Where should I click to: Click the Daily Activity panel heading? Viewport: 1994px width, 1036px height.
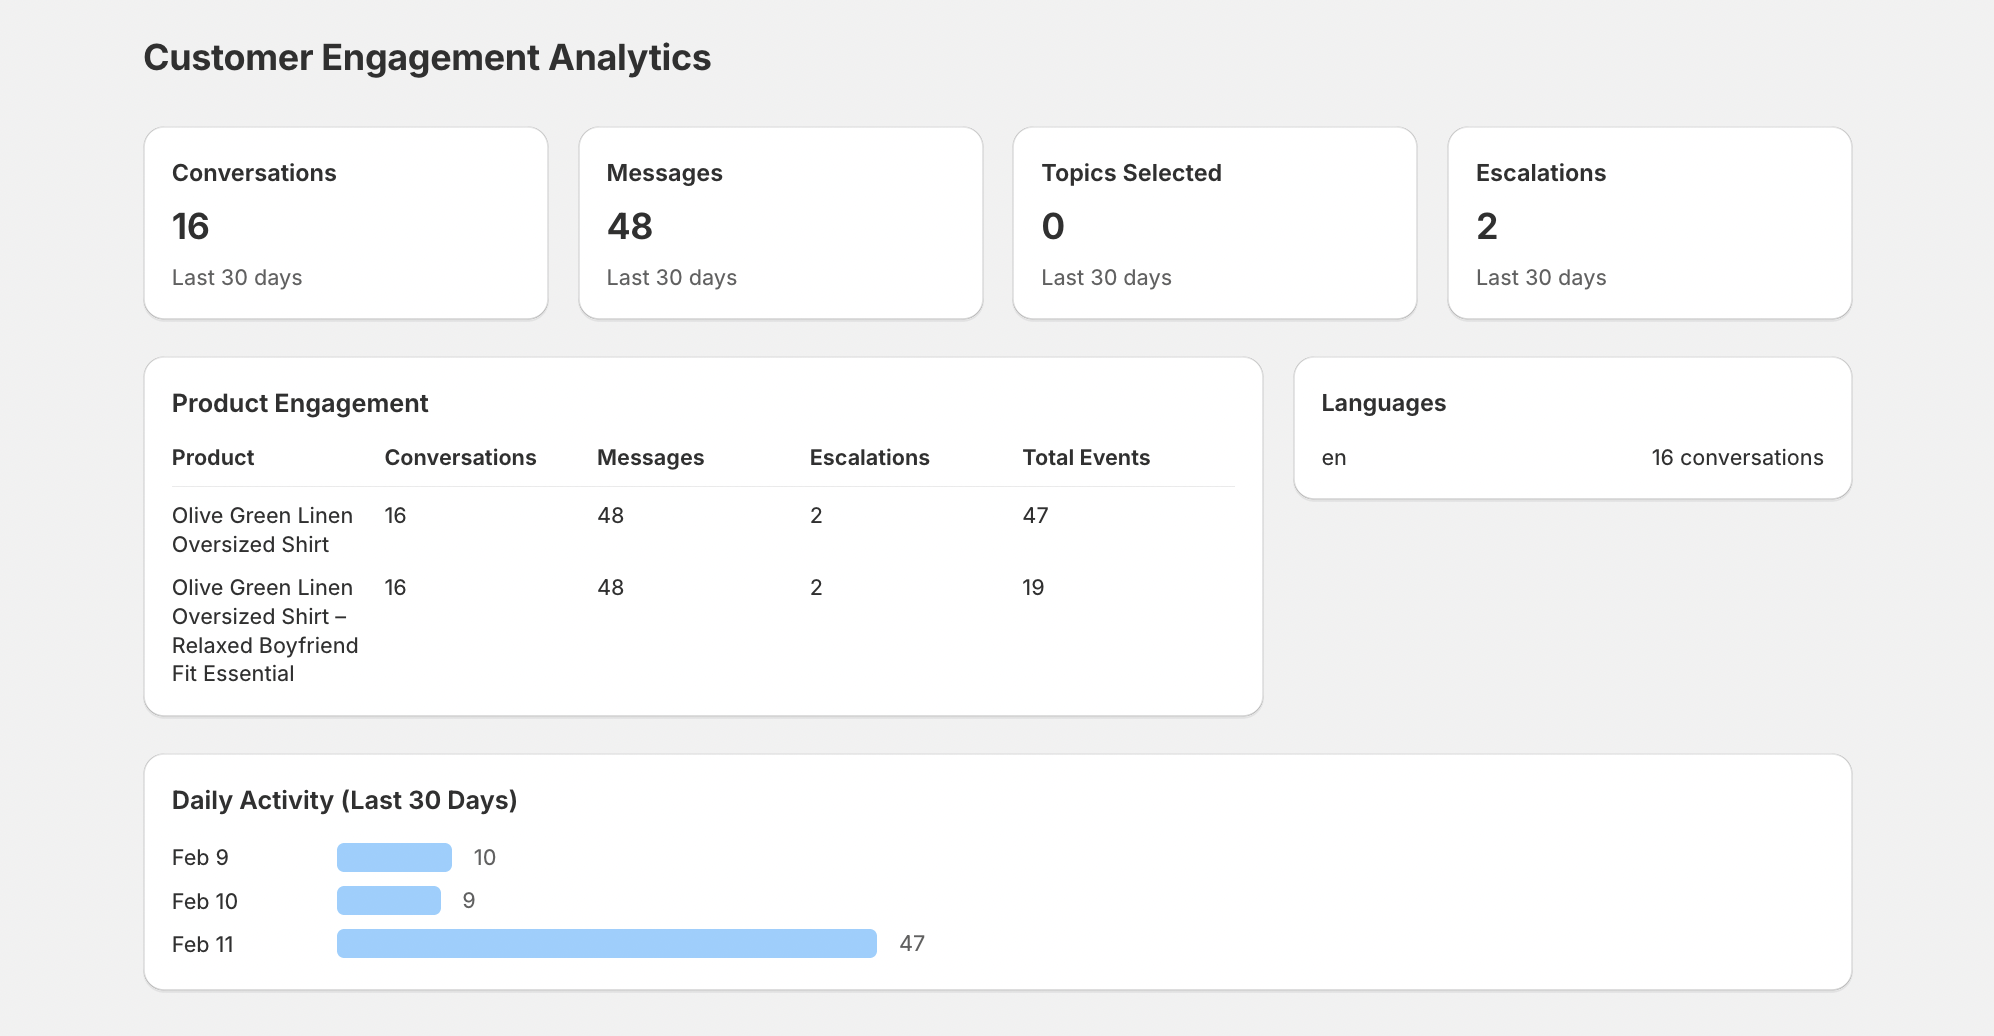(x=344, y=800)
